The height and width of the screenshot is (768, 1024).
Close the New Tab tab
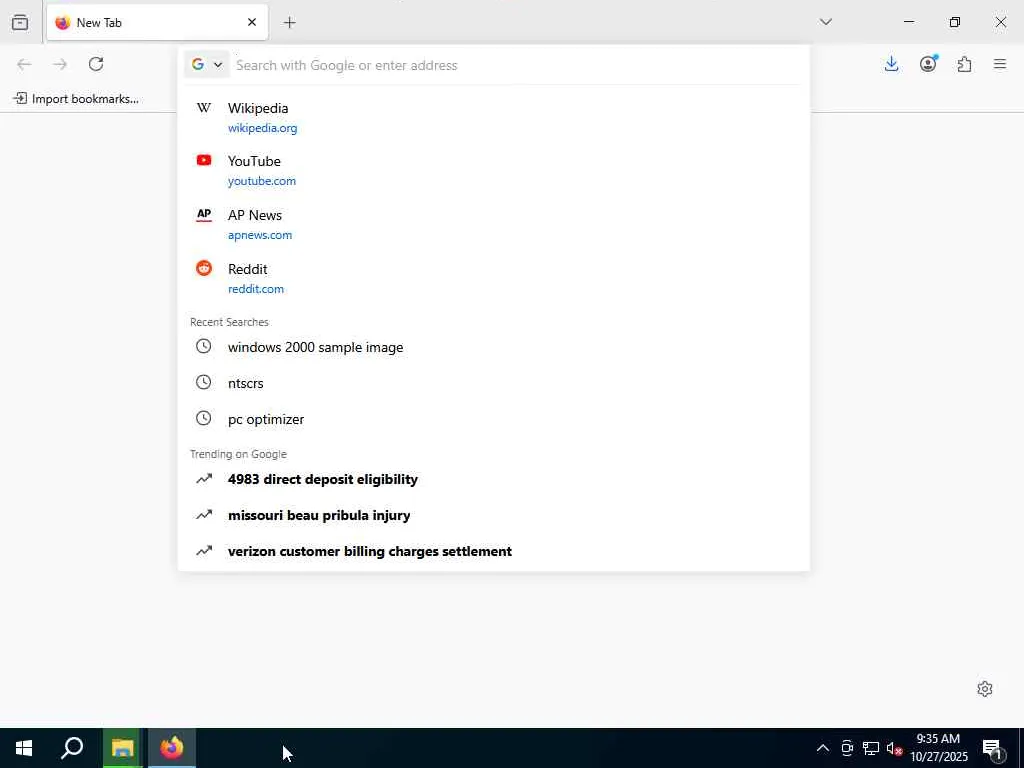click(x=252, y=22)
